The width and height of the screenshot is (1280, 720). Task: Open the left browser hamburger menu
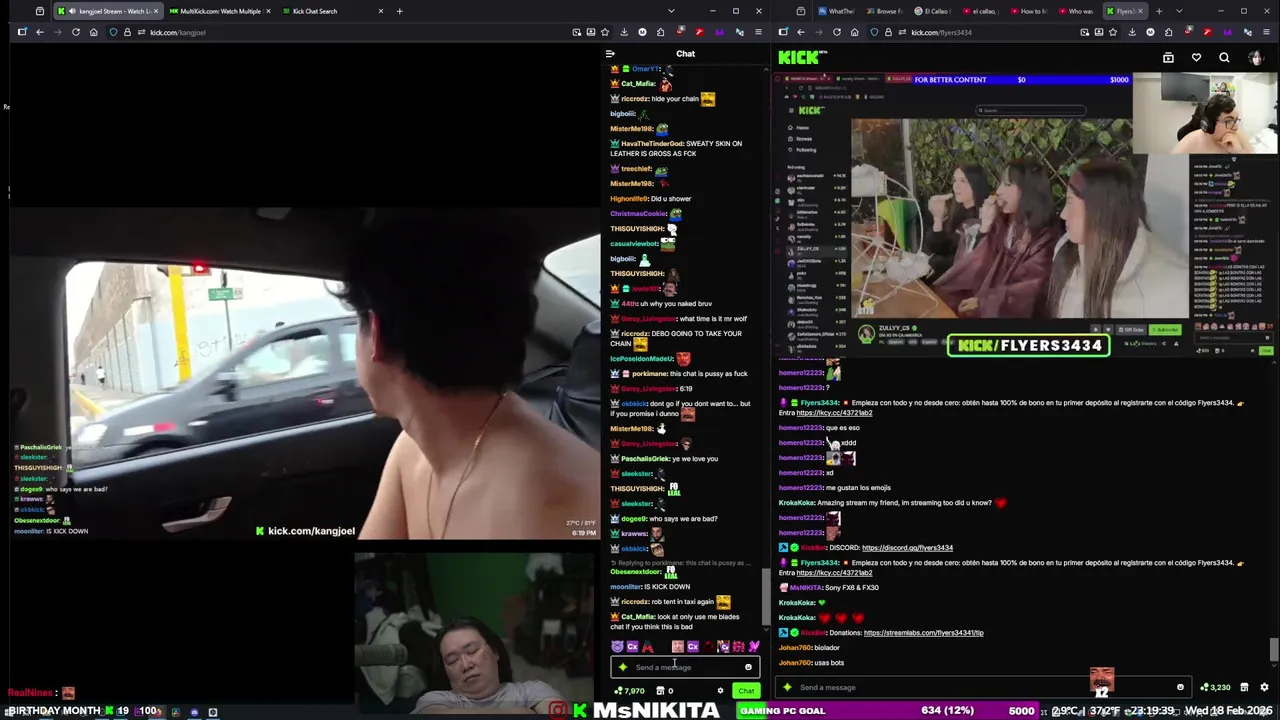pyautogui.click(x=758, y=32)
